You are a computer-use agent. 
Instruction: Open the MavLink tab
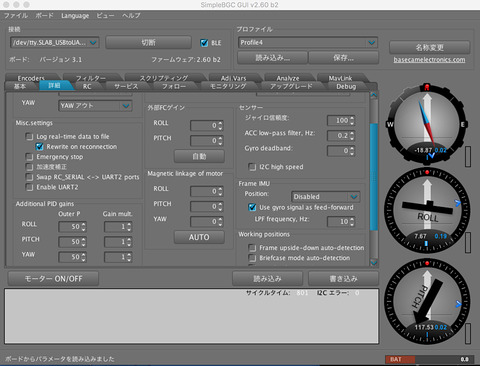point(340,78)
